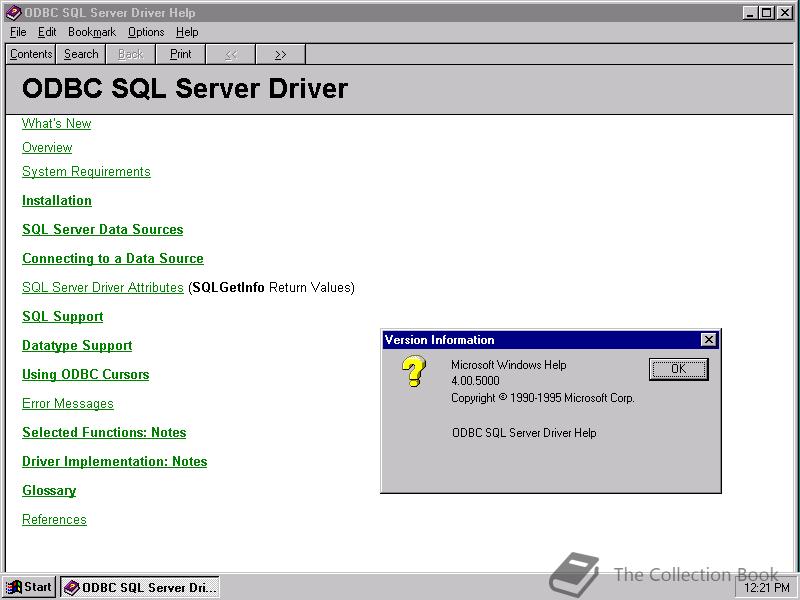Click the Microsoft Windows Help text

tap(509, 365)
